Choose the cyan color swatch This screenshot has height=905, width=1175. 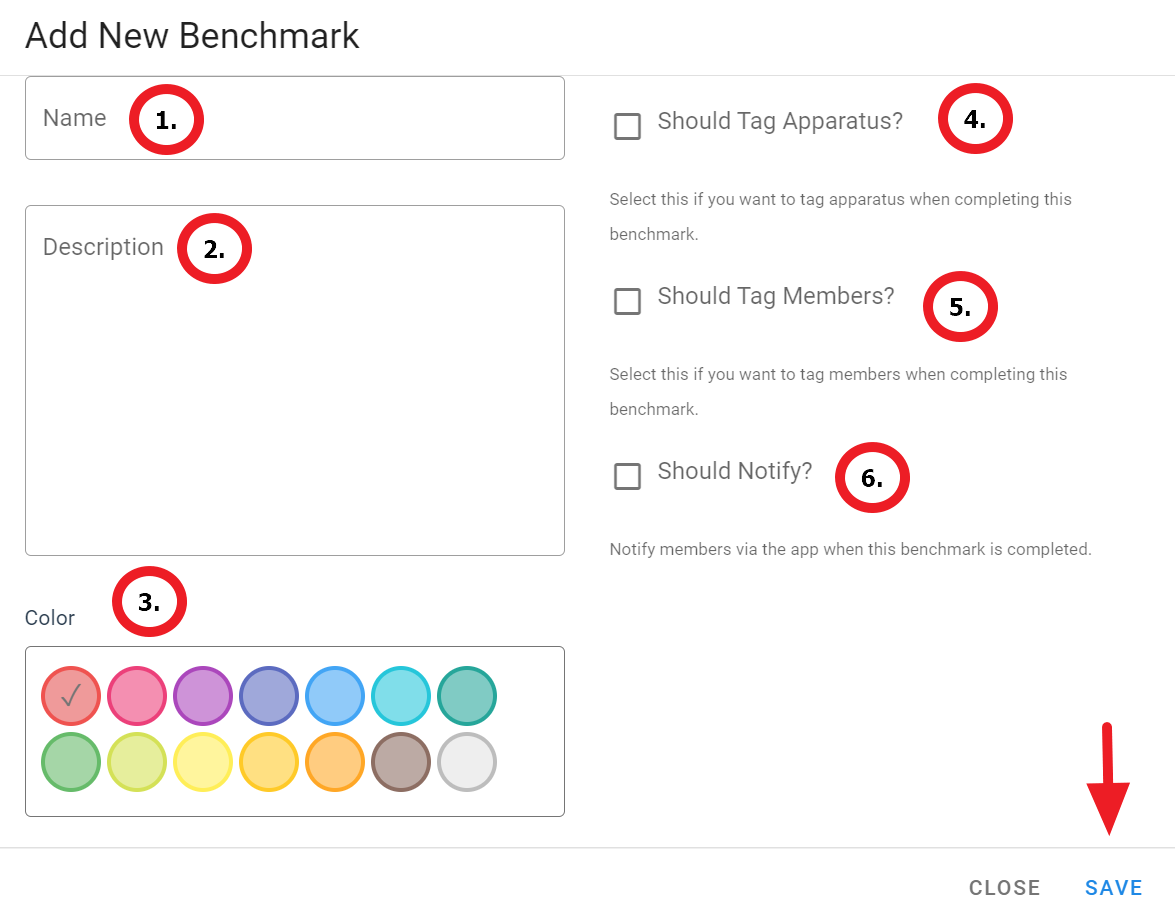tap(401, 695)
